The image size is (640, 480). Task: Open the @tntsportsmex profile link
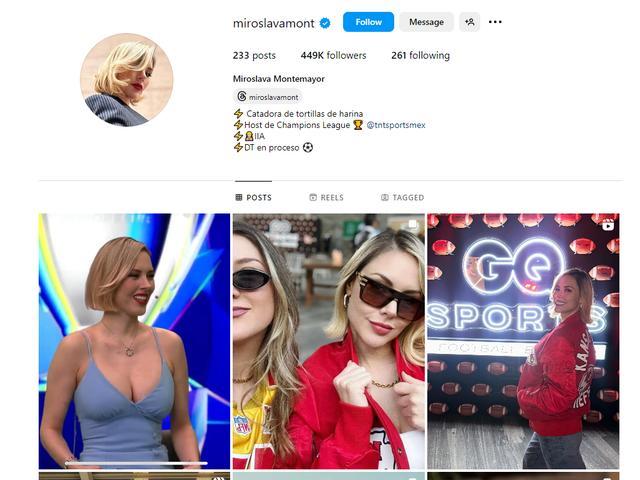point(396,125)
